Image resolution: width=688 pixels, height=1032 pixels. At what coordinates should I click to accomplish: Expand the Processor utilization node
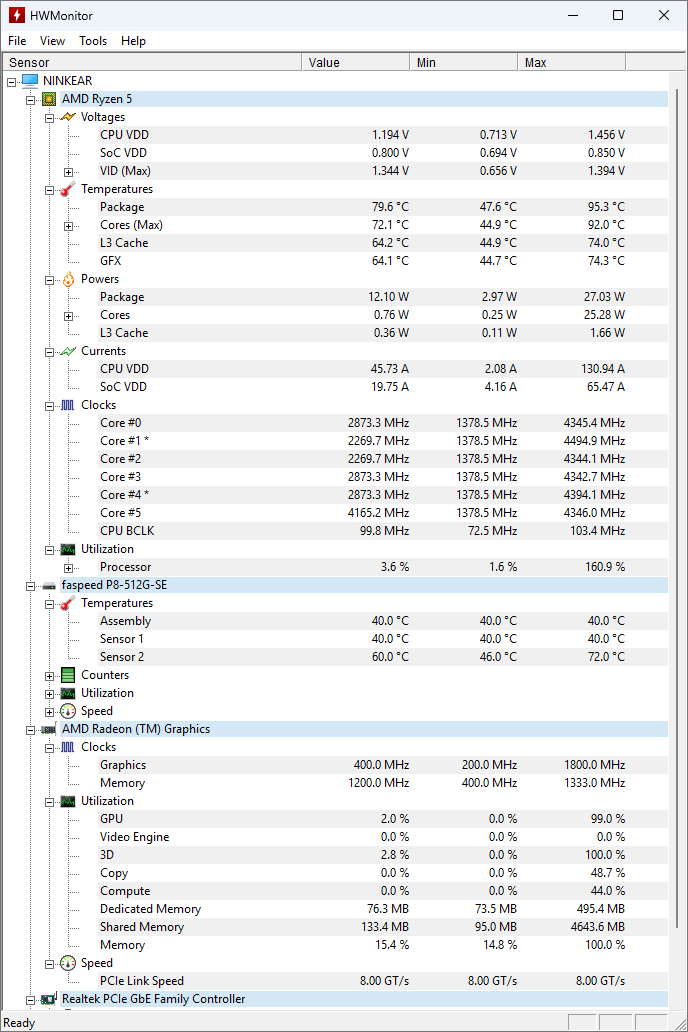pyautogui.click(x=68, y=567)
